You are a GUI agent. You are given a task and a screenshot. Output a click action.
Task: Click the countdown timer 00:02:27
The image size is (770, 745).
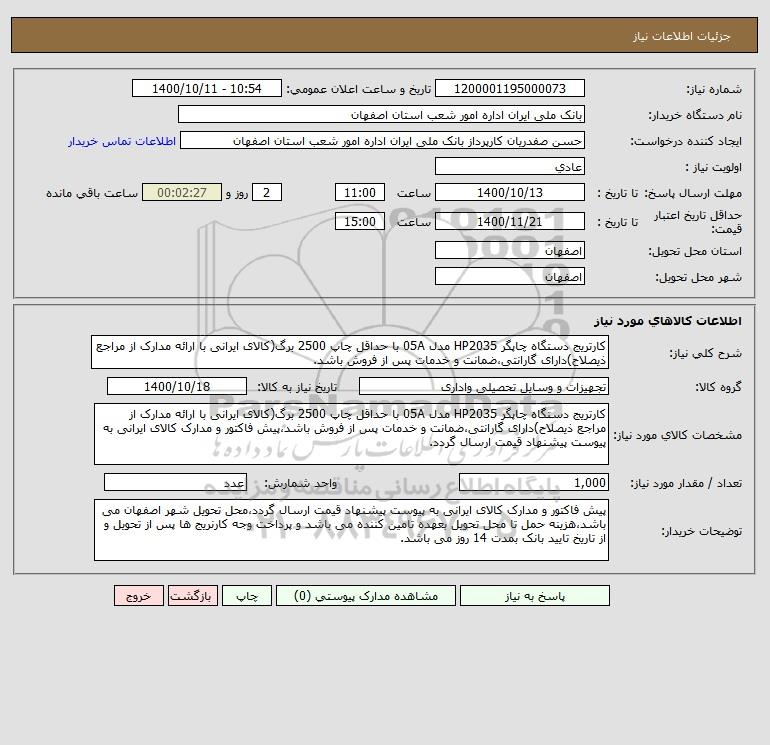(182, 193)
